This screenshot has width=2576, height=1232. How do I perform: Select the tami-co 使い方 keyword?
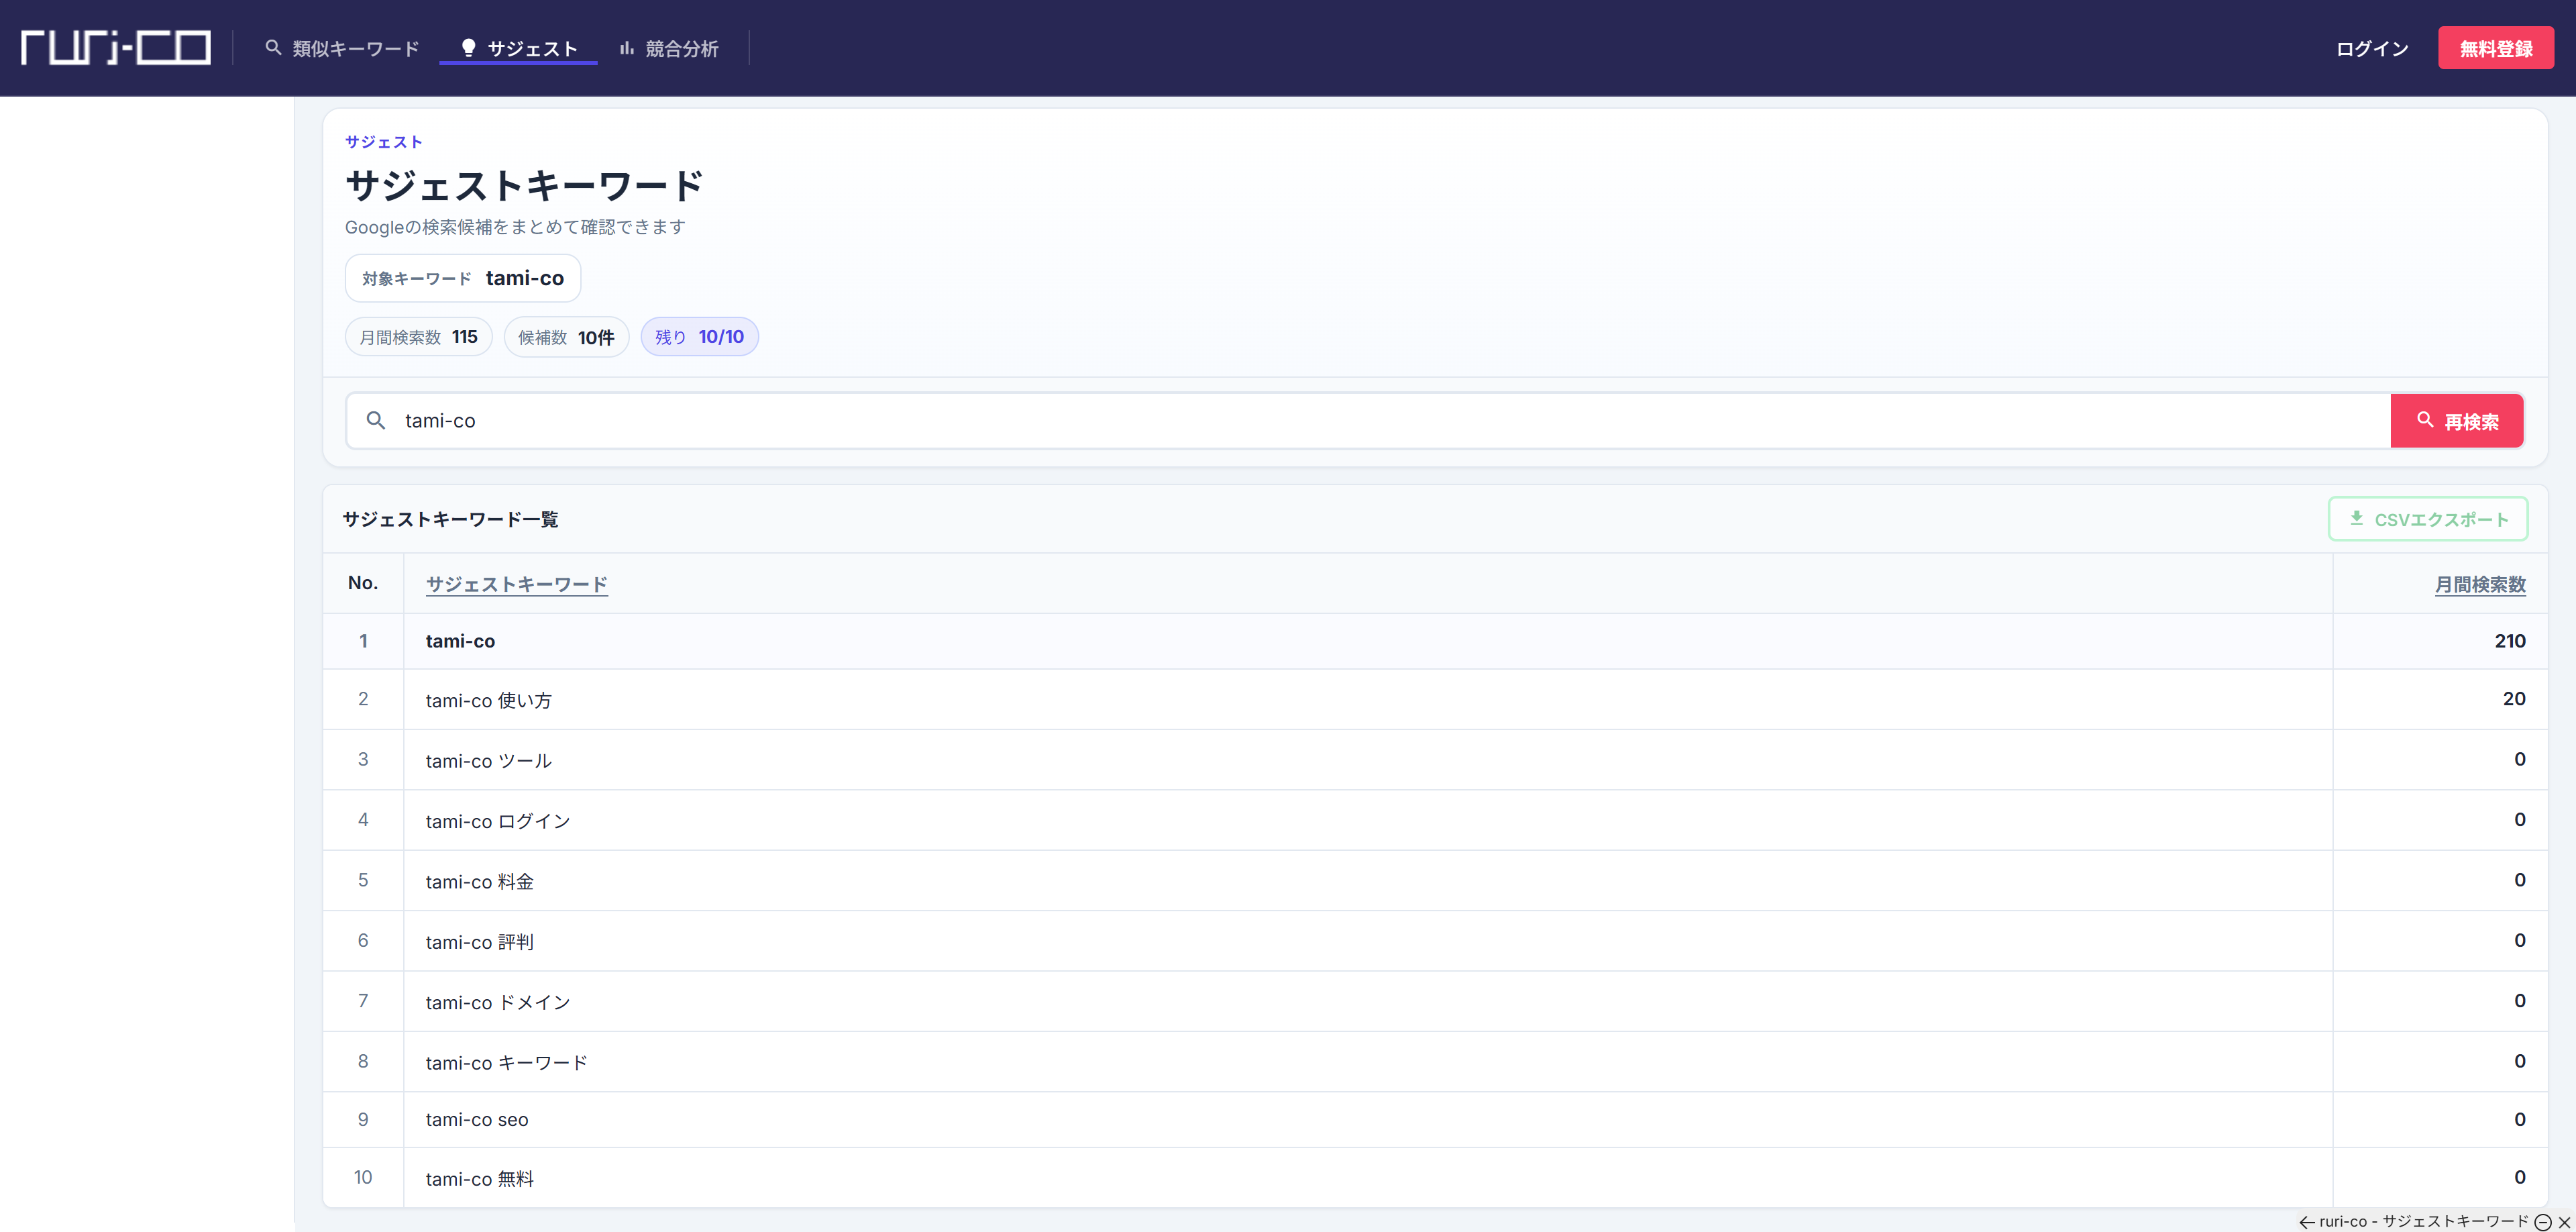(x=489, y=700)
